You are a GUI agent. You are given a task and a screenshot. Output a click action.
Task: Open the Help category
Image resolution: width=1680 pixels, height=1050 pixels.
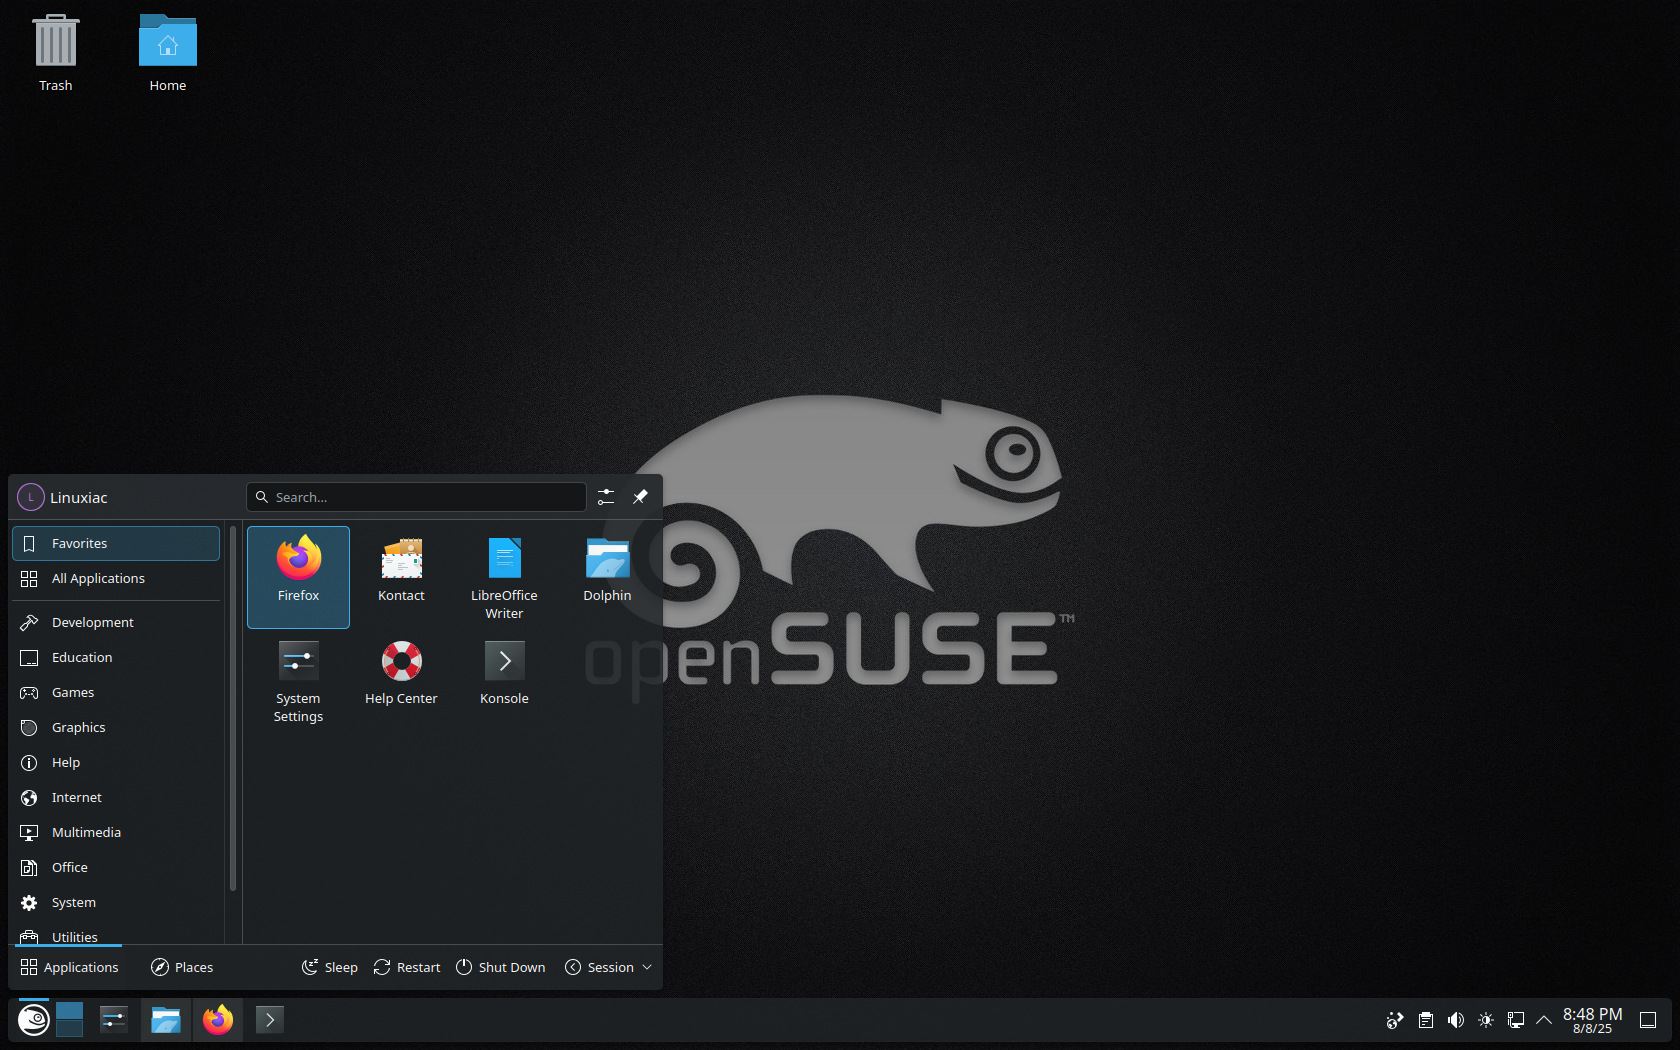(116, 762)
